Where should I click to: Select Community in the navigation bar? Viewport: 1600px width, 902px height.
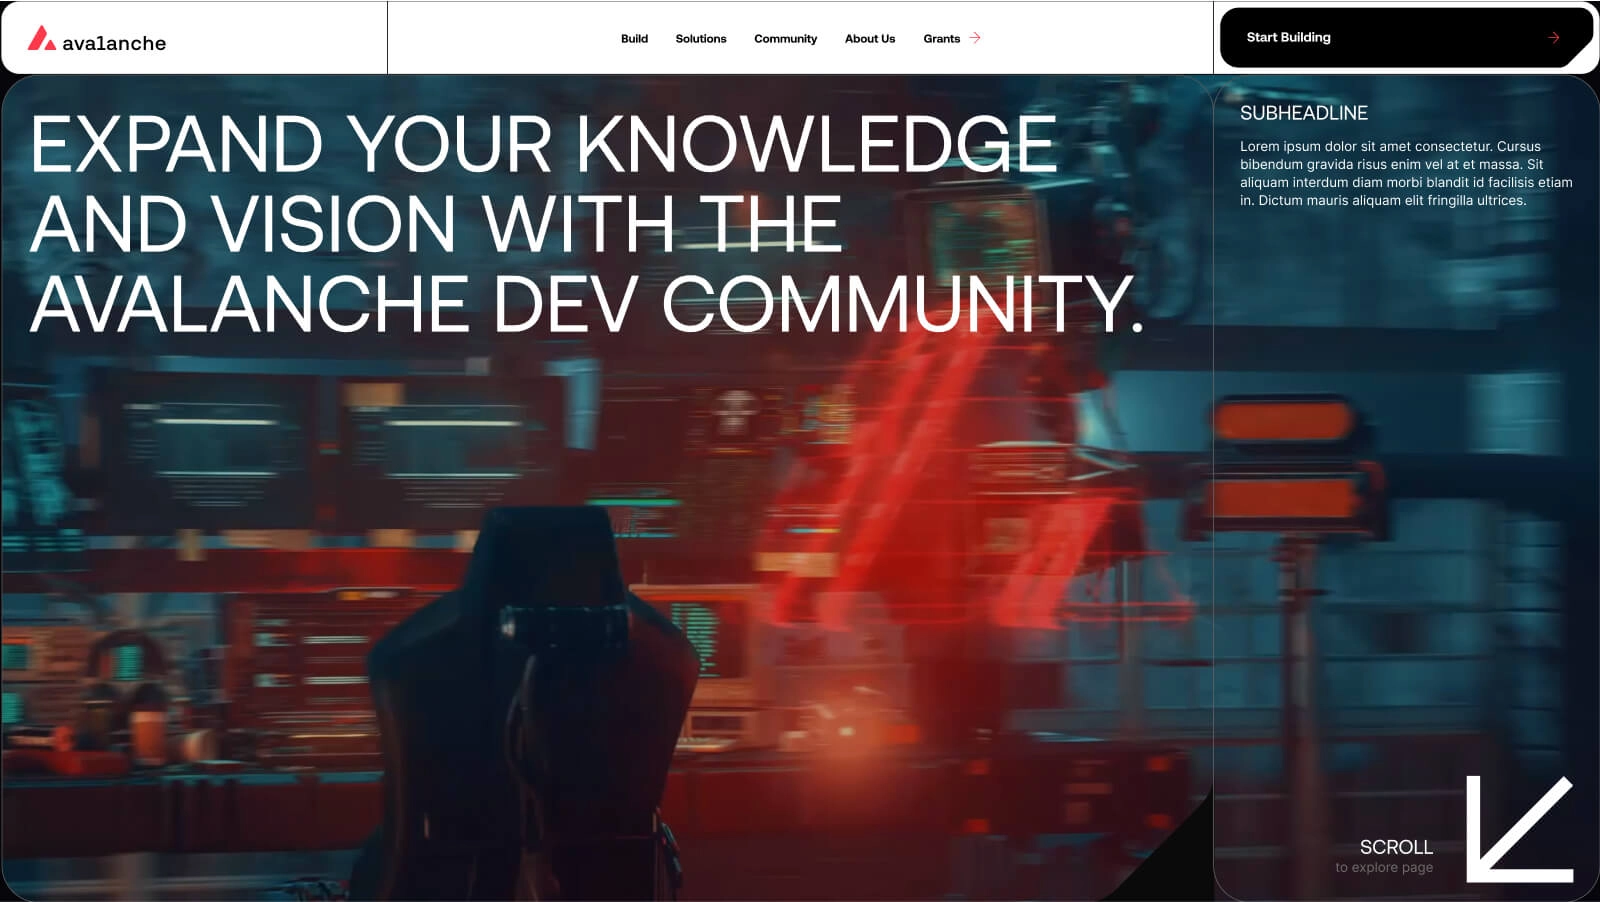pyautogui.click(x=785, y=39)
